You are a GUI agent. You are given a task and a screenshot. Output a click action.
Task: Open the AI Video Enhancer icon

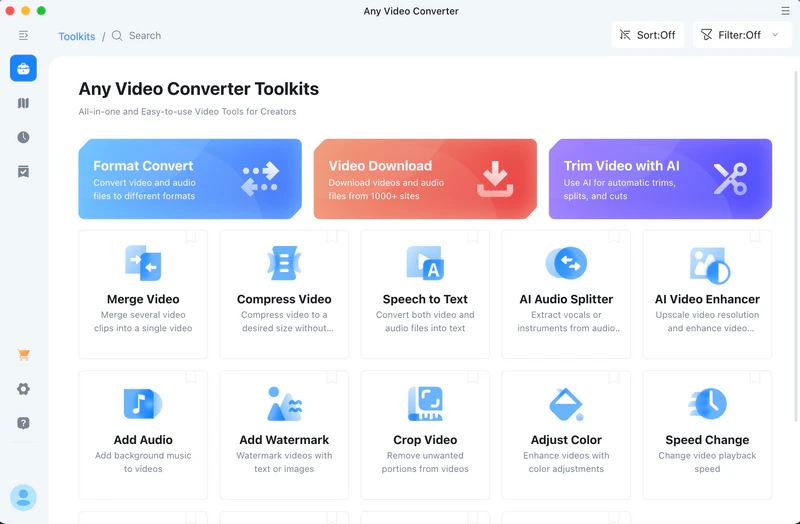pyautogui.click(x=708, y=264)
